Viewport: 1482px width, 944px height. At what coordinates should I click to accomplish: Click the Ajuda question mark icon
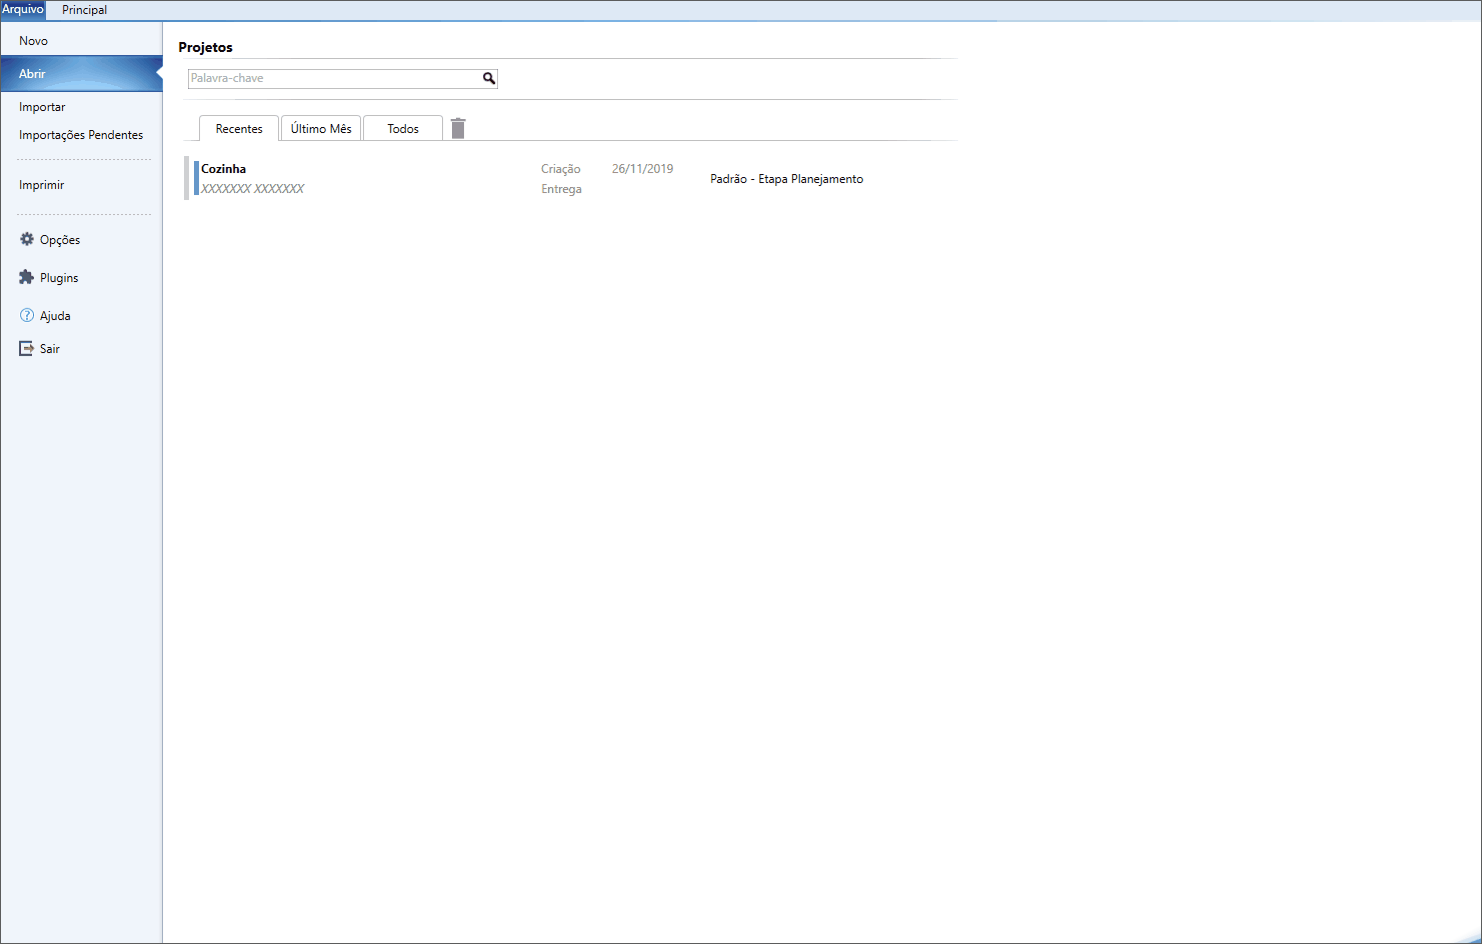27,315
